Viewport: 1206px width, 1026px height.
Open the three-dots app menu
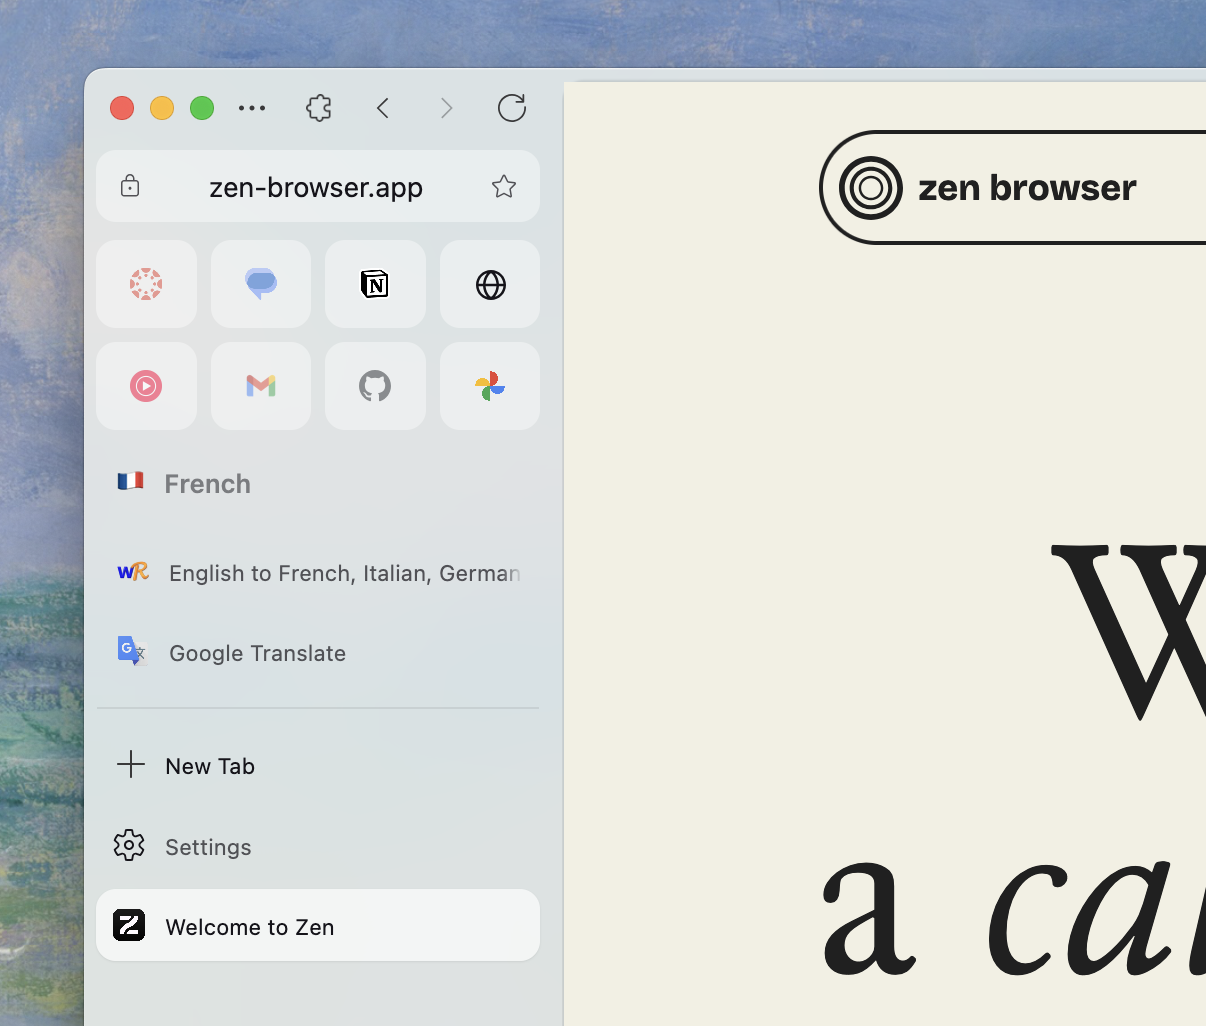pyautogui.click(x=252, y=108)
